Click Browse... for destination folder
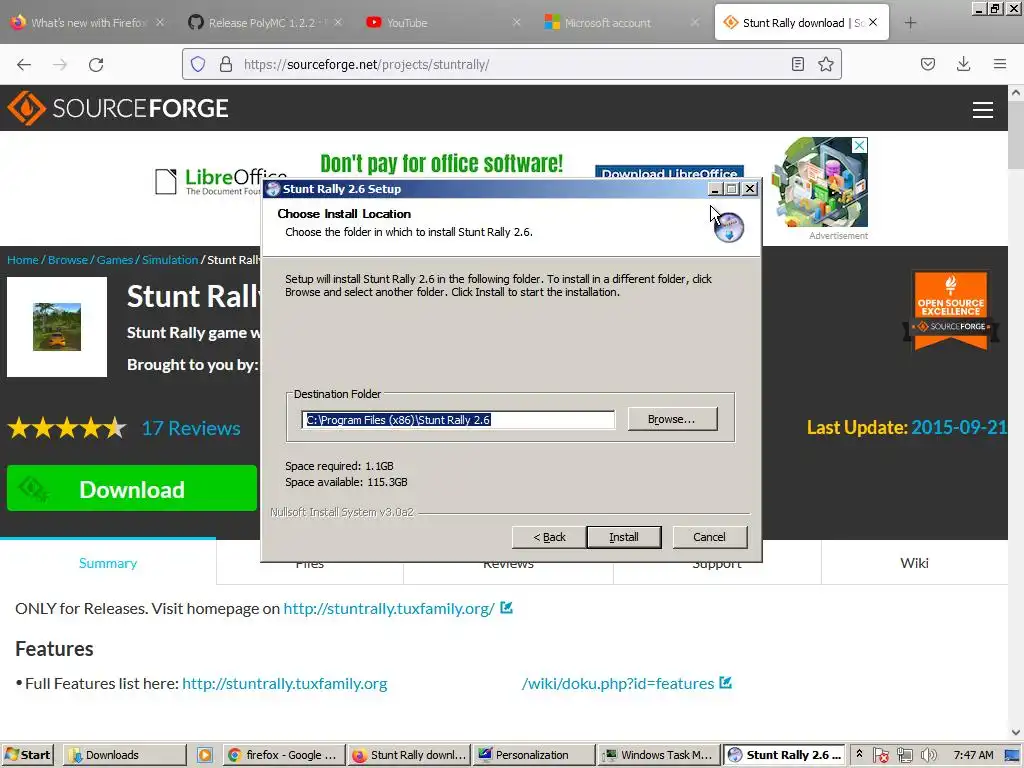Viewport: 1024px width, 768px height. 672,419
